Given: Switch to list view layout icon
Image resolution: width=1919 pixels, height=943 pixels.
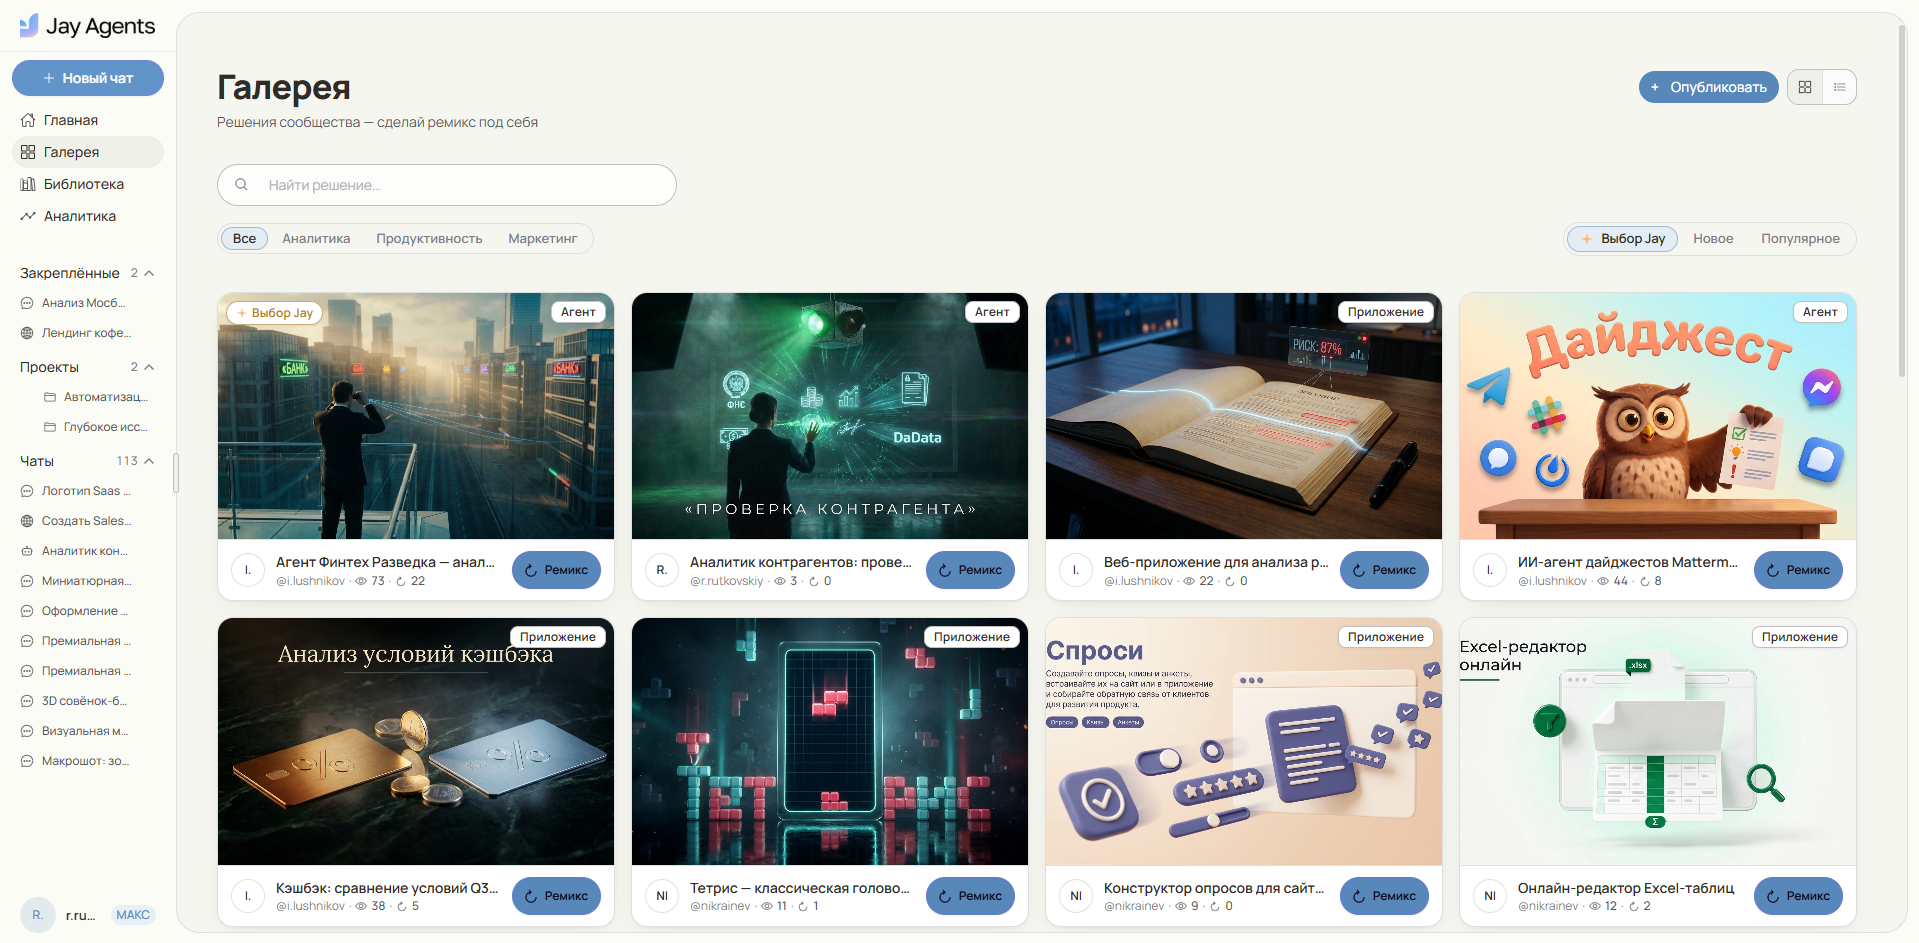Looking at the screenshot, I should point(1839,87).
